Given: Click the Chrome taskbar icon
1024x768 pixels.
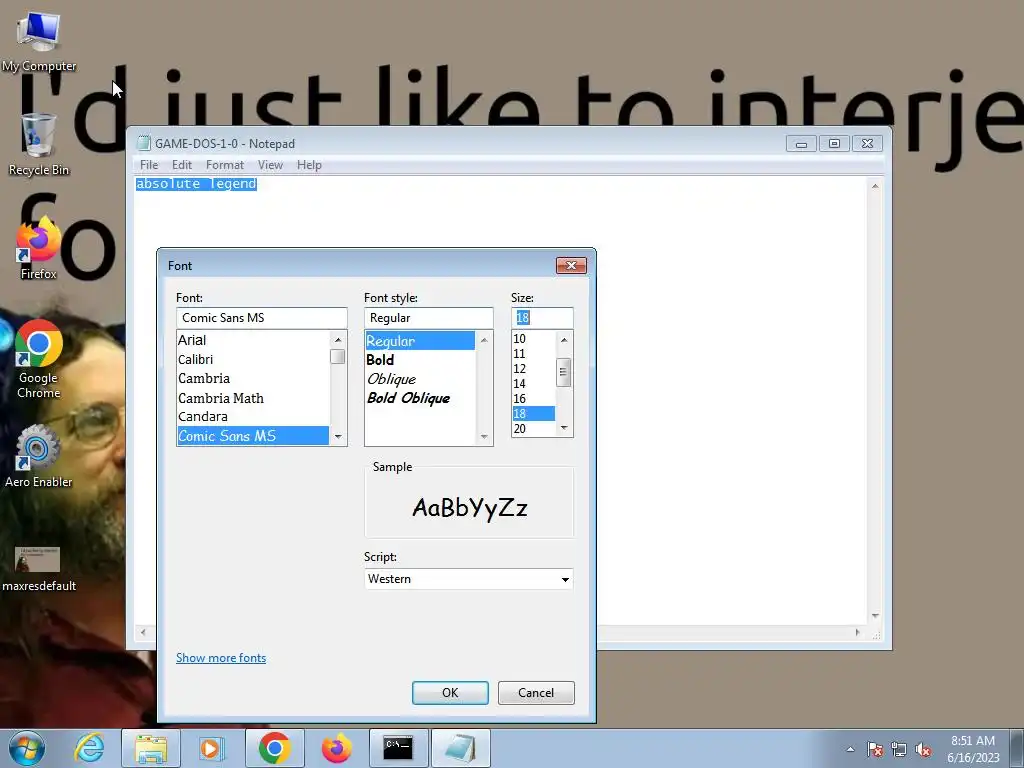Looking at the screenshot, I should (x=274, y=748).
